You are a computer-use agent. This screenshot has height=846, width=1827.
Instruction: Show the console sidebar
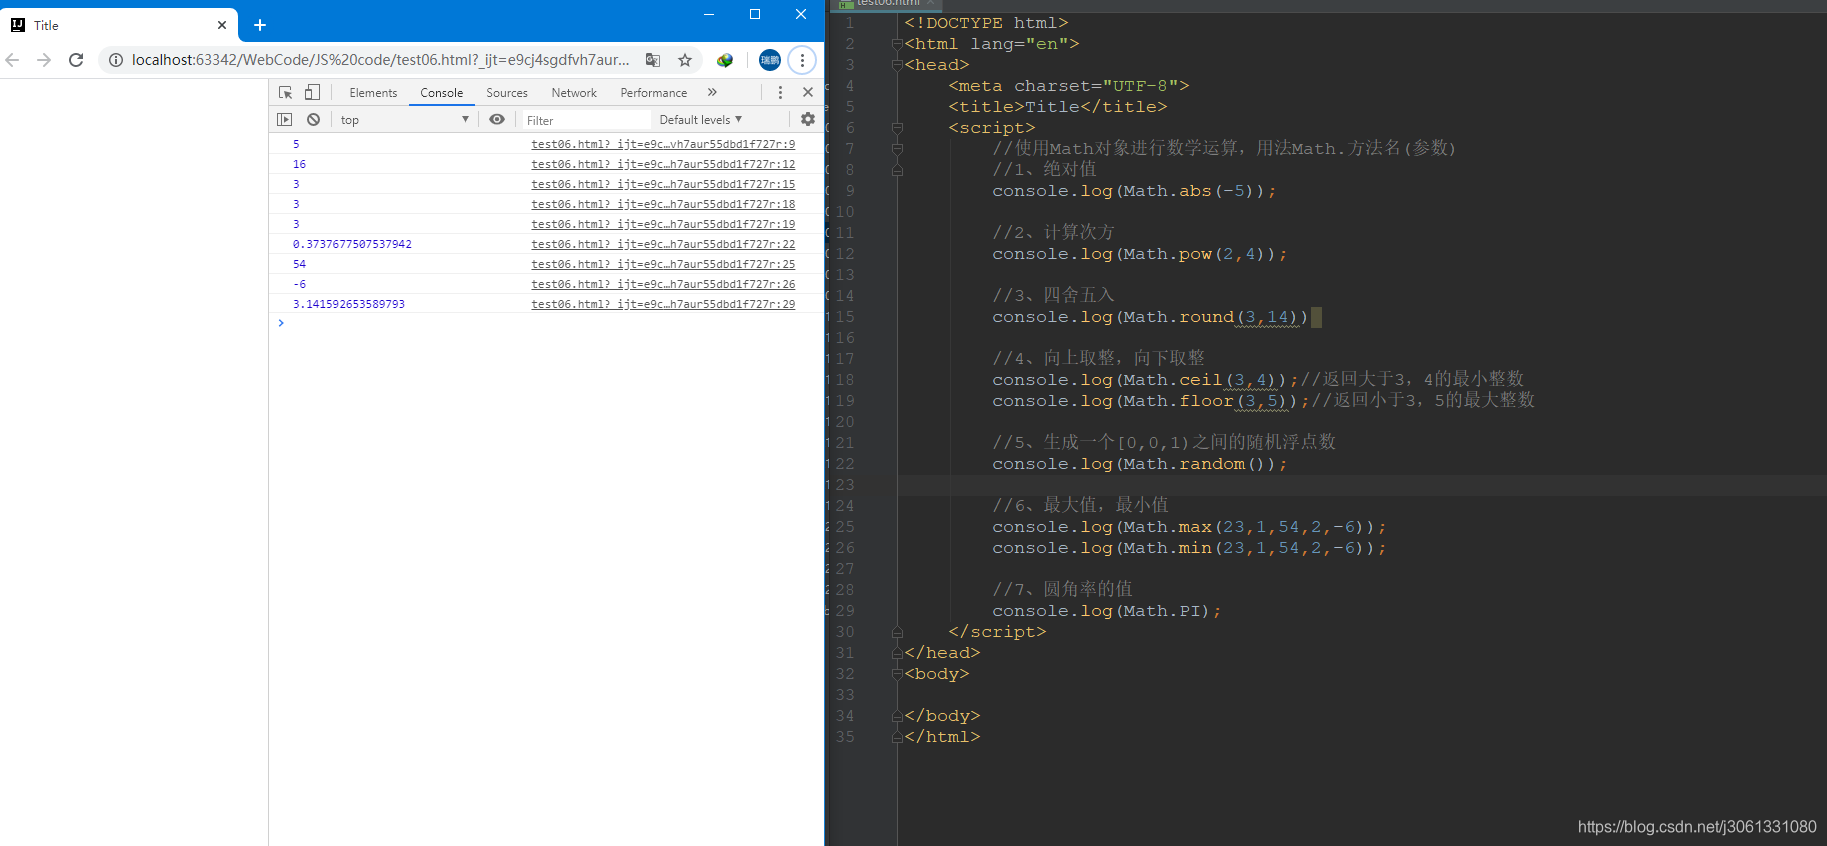pos(284,119)
